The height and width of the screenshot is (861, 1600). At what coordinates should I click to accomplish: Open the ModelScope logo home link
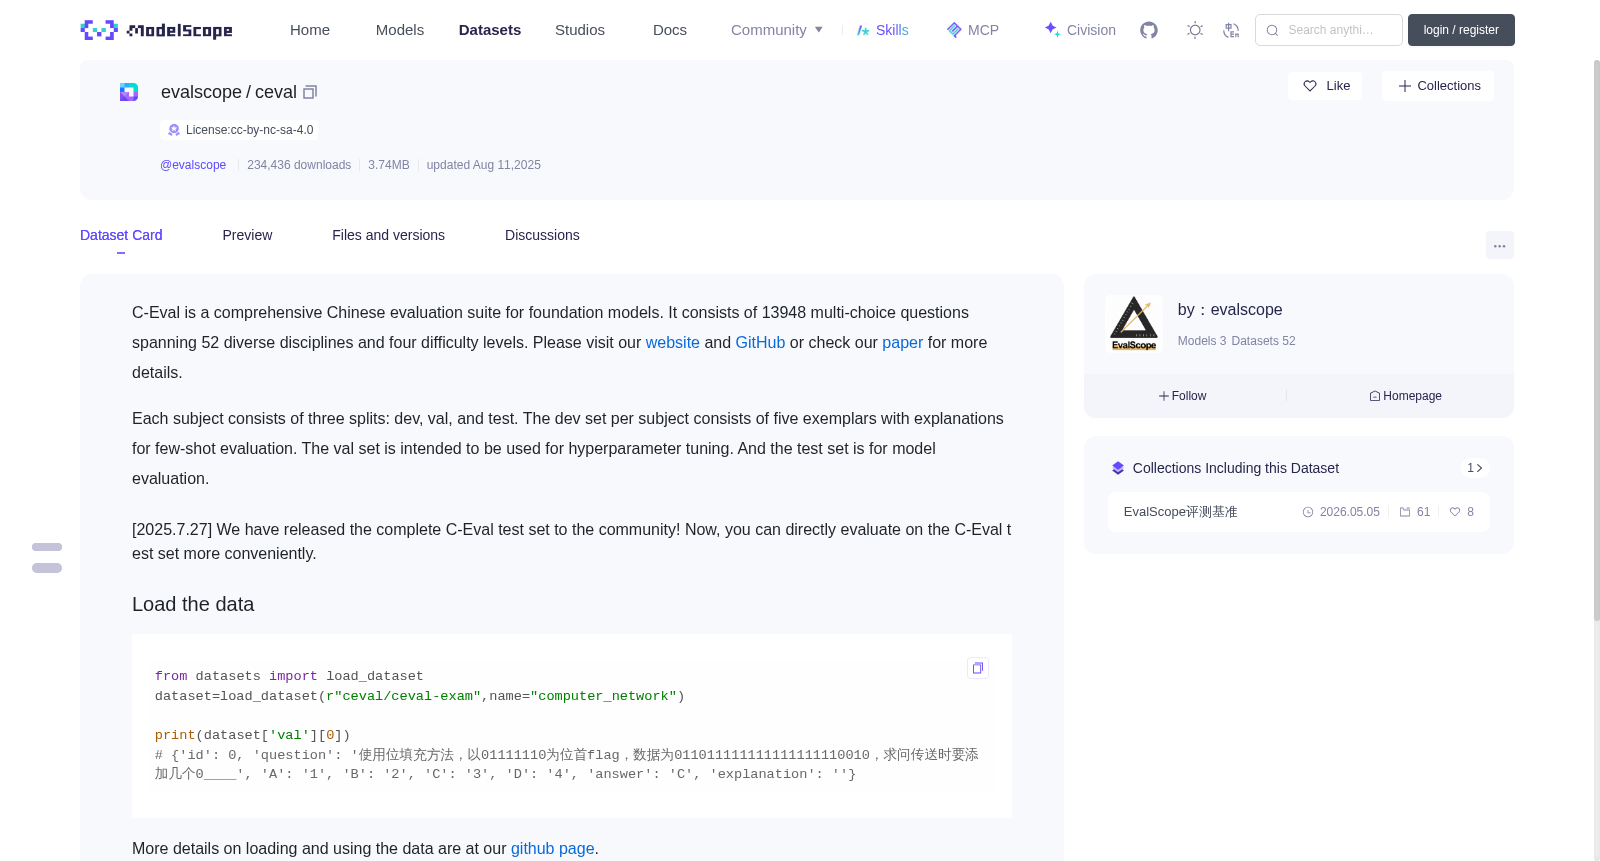click(x=156, y=30)
